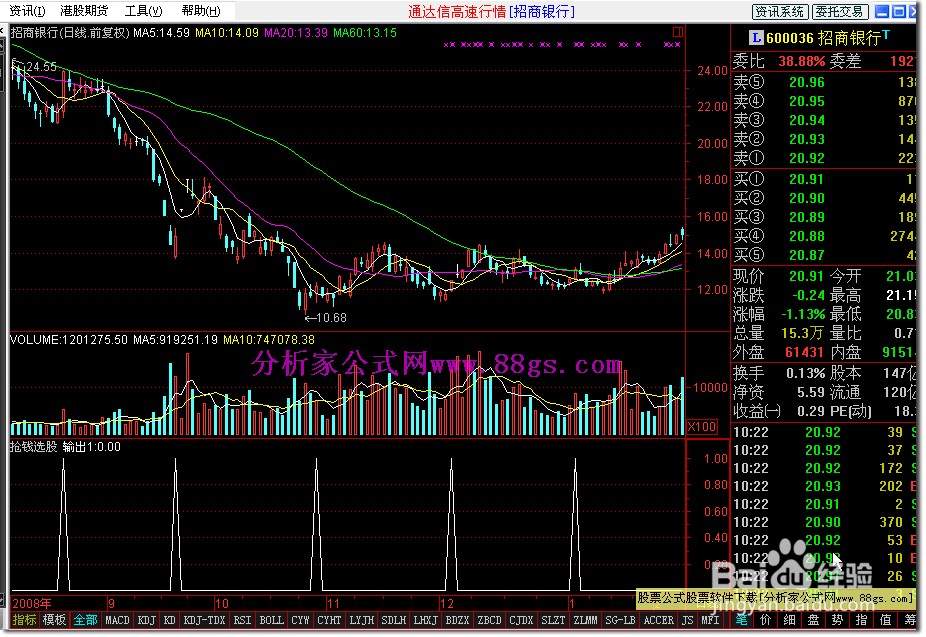Click the 卖① price 20.92

(807, 158)
